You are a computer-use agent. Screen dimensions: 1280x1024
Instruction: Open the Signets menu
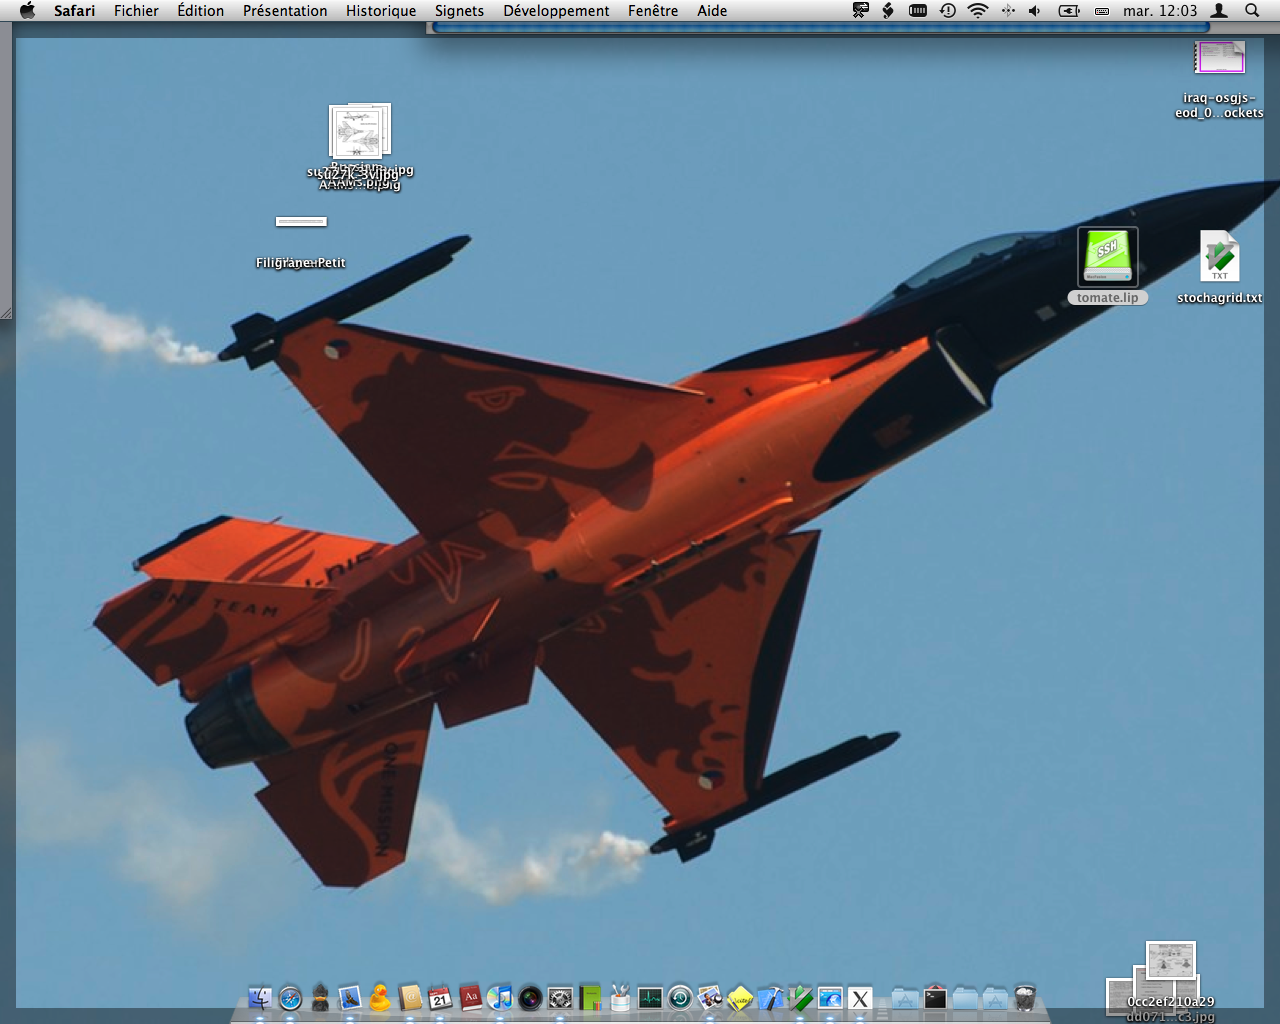(459, 11)
